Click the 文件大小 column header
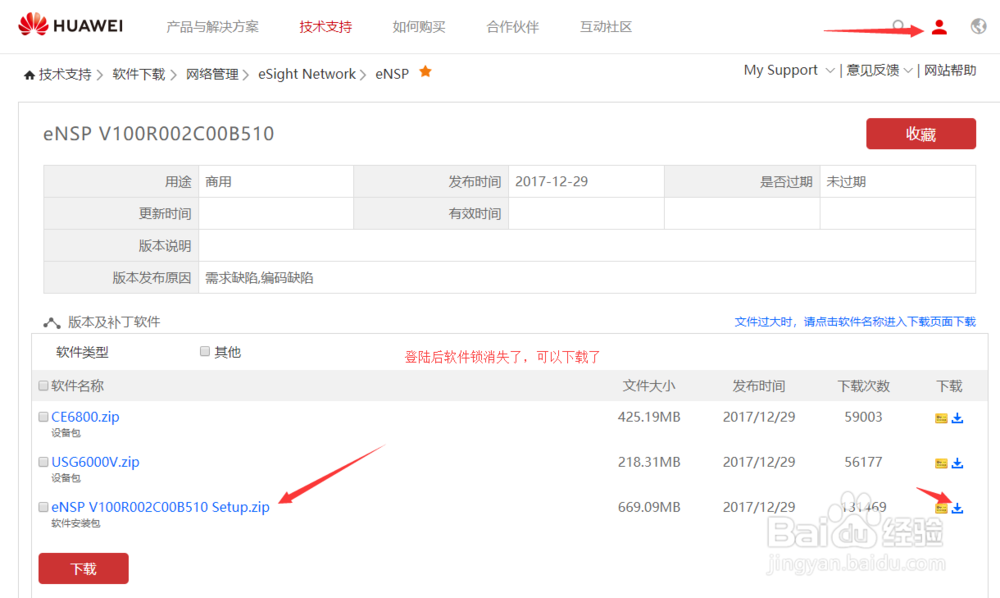Image resolution: width=1000 pixels, height=598 pixels. 649,386
